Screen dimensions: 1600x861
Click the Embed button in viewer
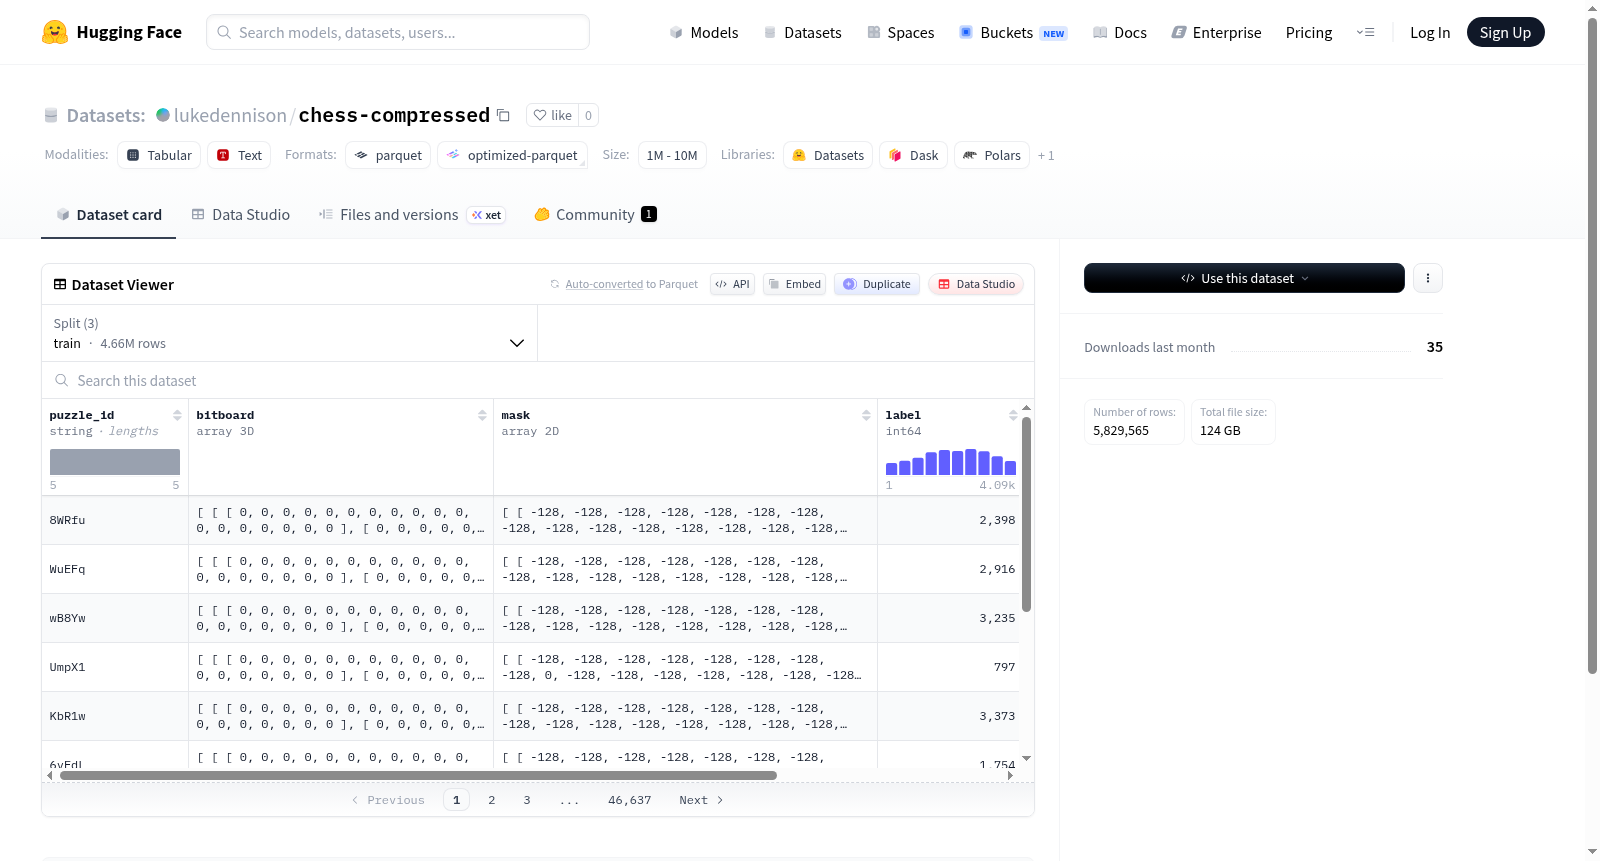794,284
